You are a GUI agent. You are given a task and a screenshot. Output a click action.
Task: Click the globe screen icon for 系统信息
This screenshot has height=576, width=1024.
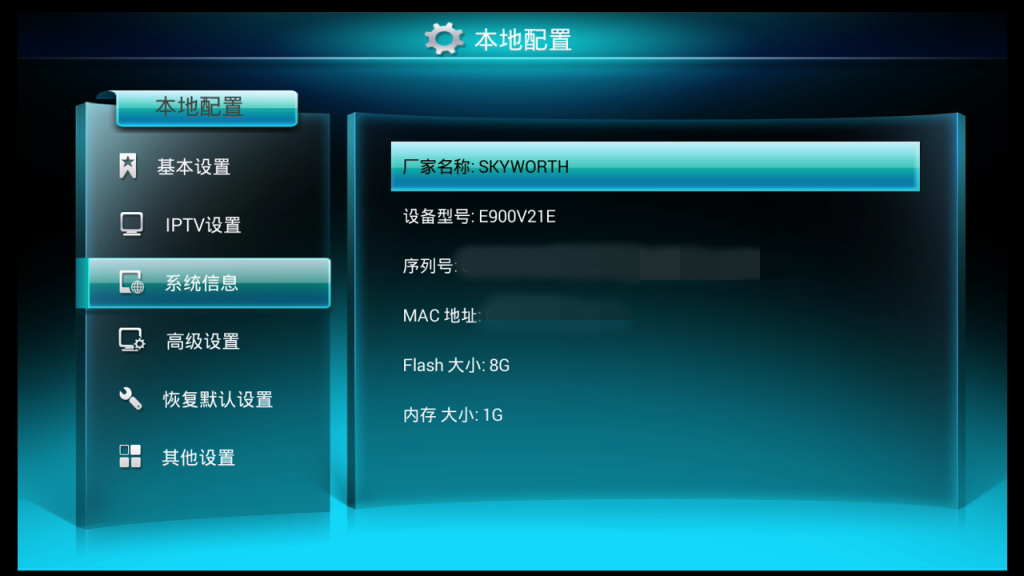[132, 283]
